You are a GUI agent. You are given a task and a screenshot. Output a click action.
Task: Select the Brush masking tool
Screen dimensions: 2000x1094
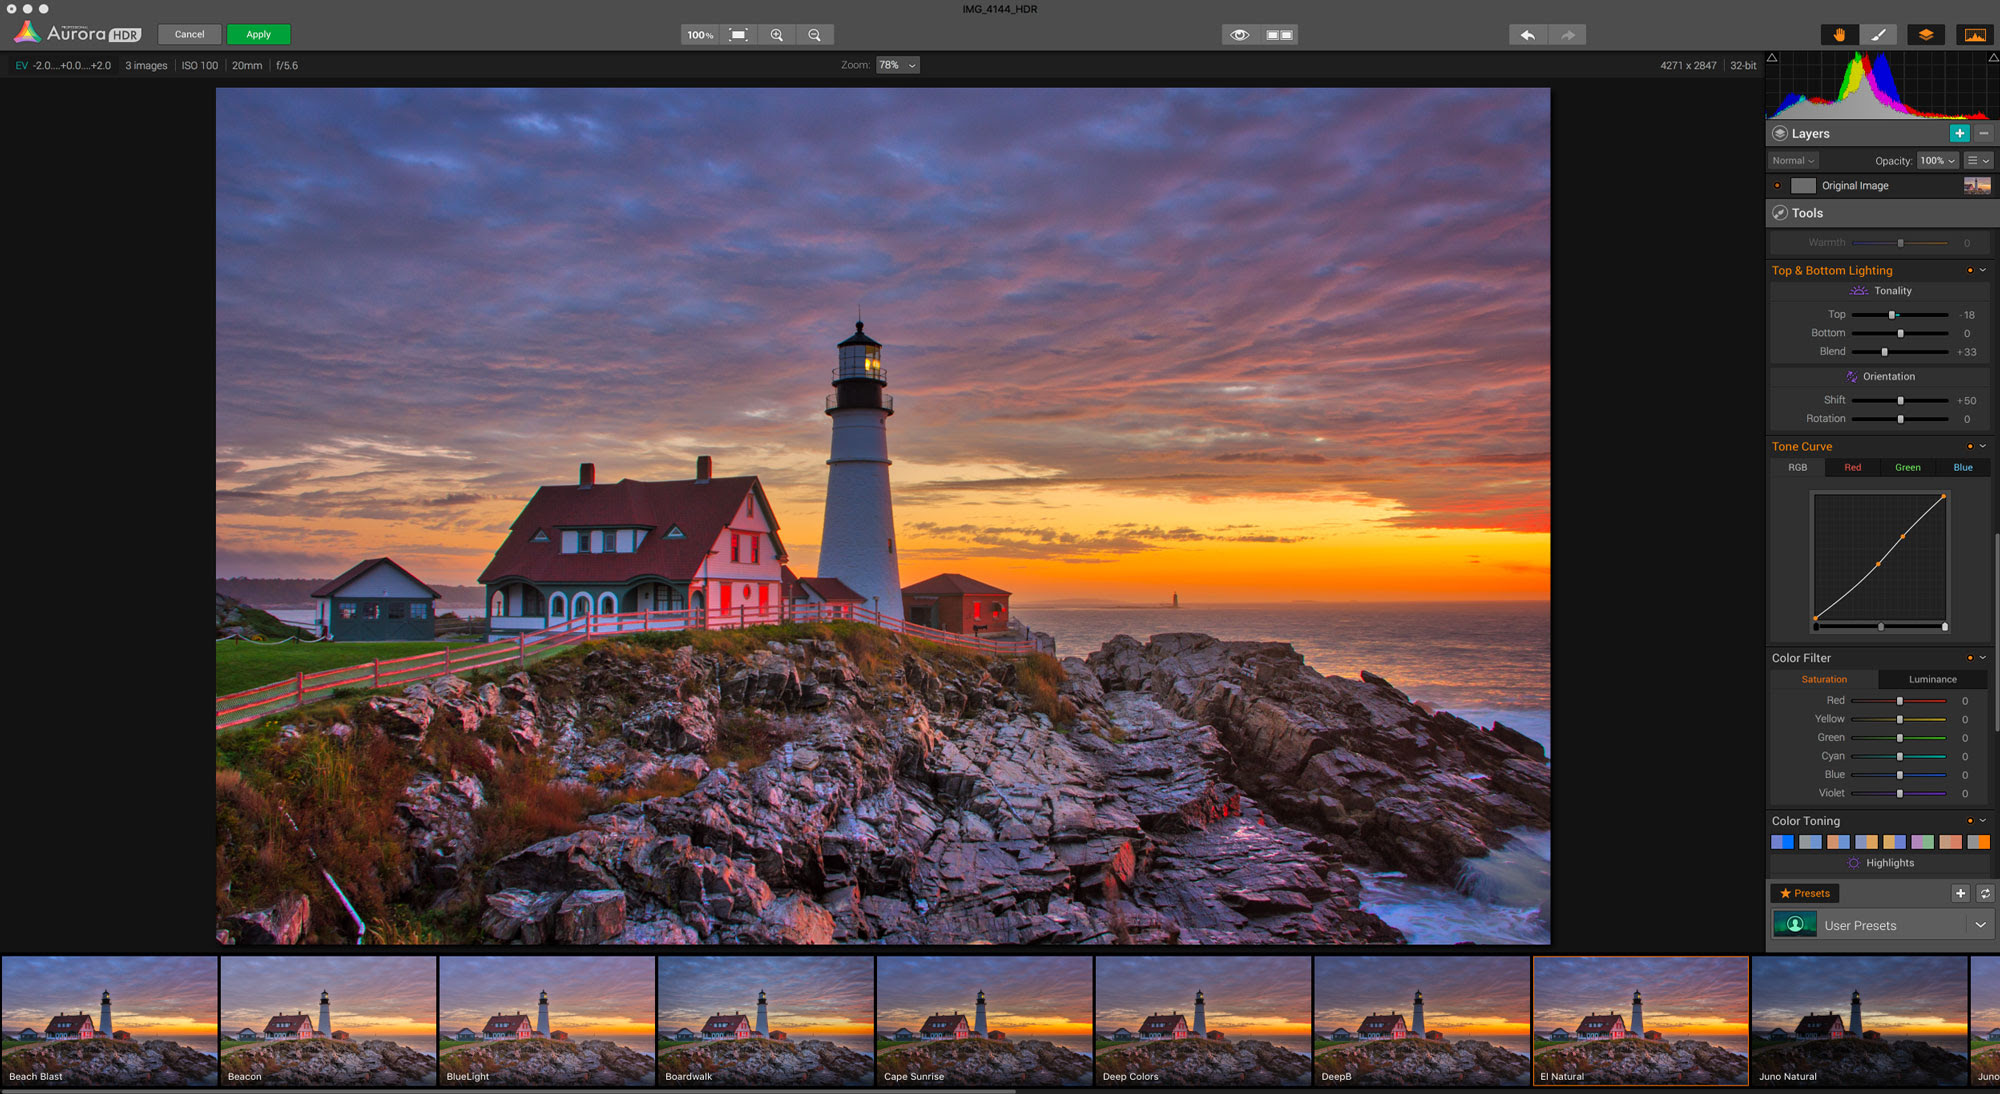tap(1879, 34)
